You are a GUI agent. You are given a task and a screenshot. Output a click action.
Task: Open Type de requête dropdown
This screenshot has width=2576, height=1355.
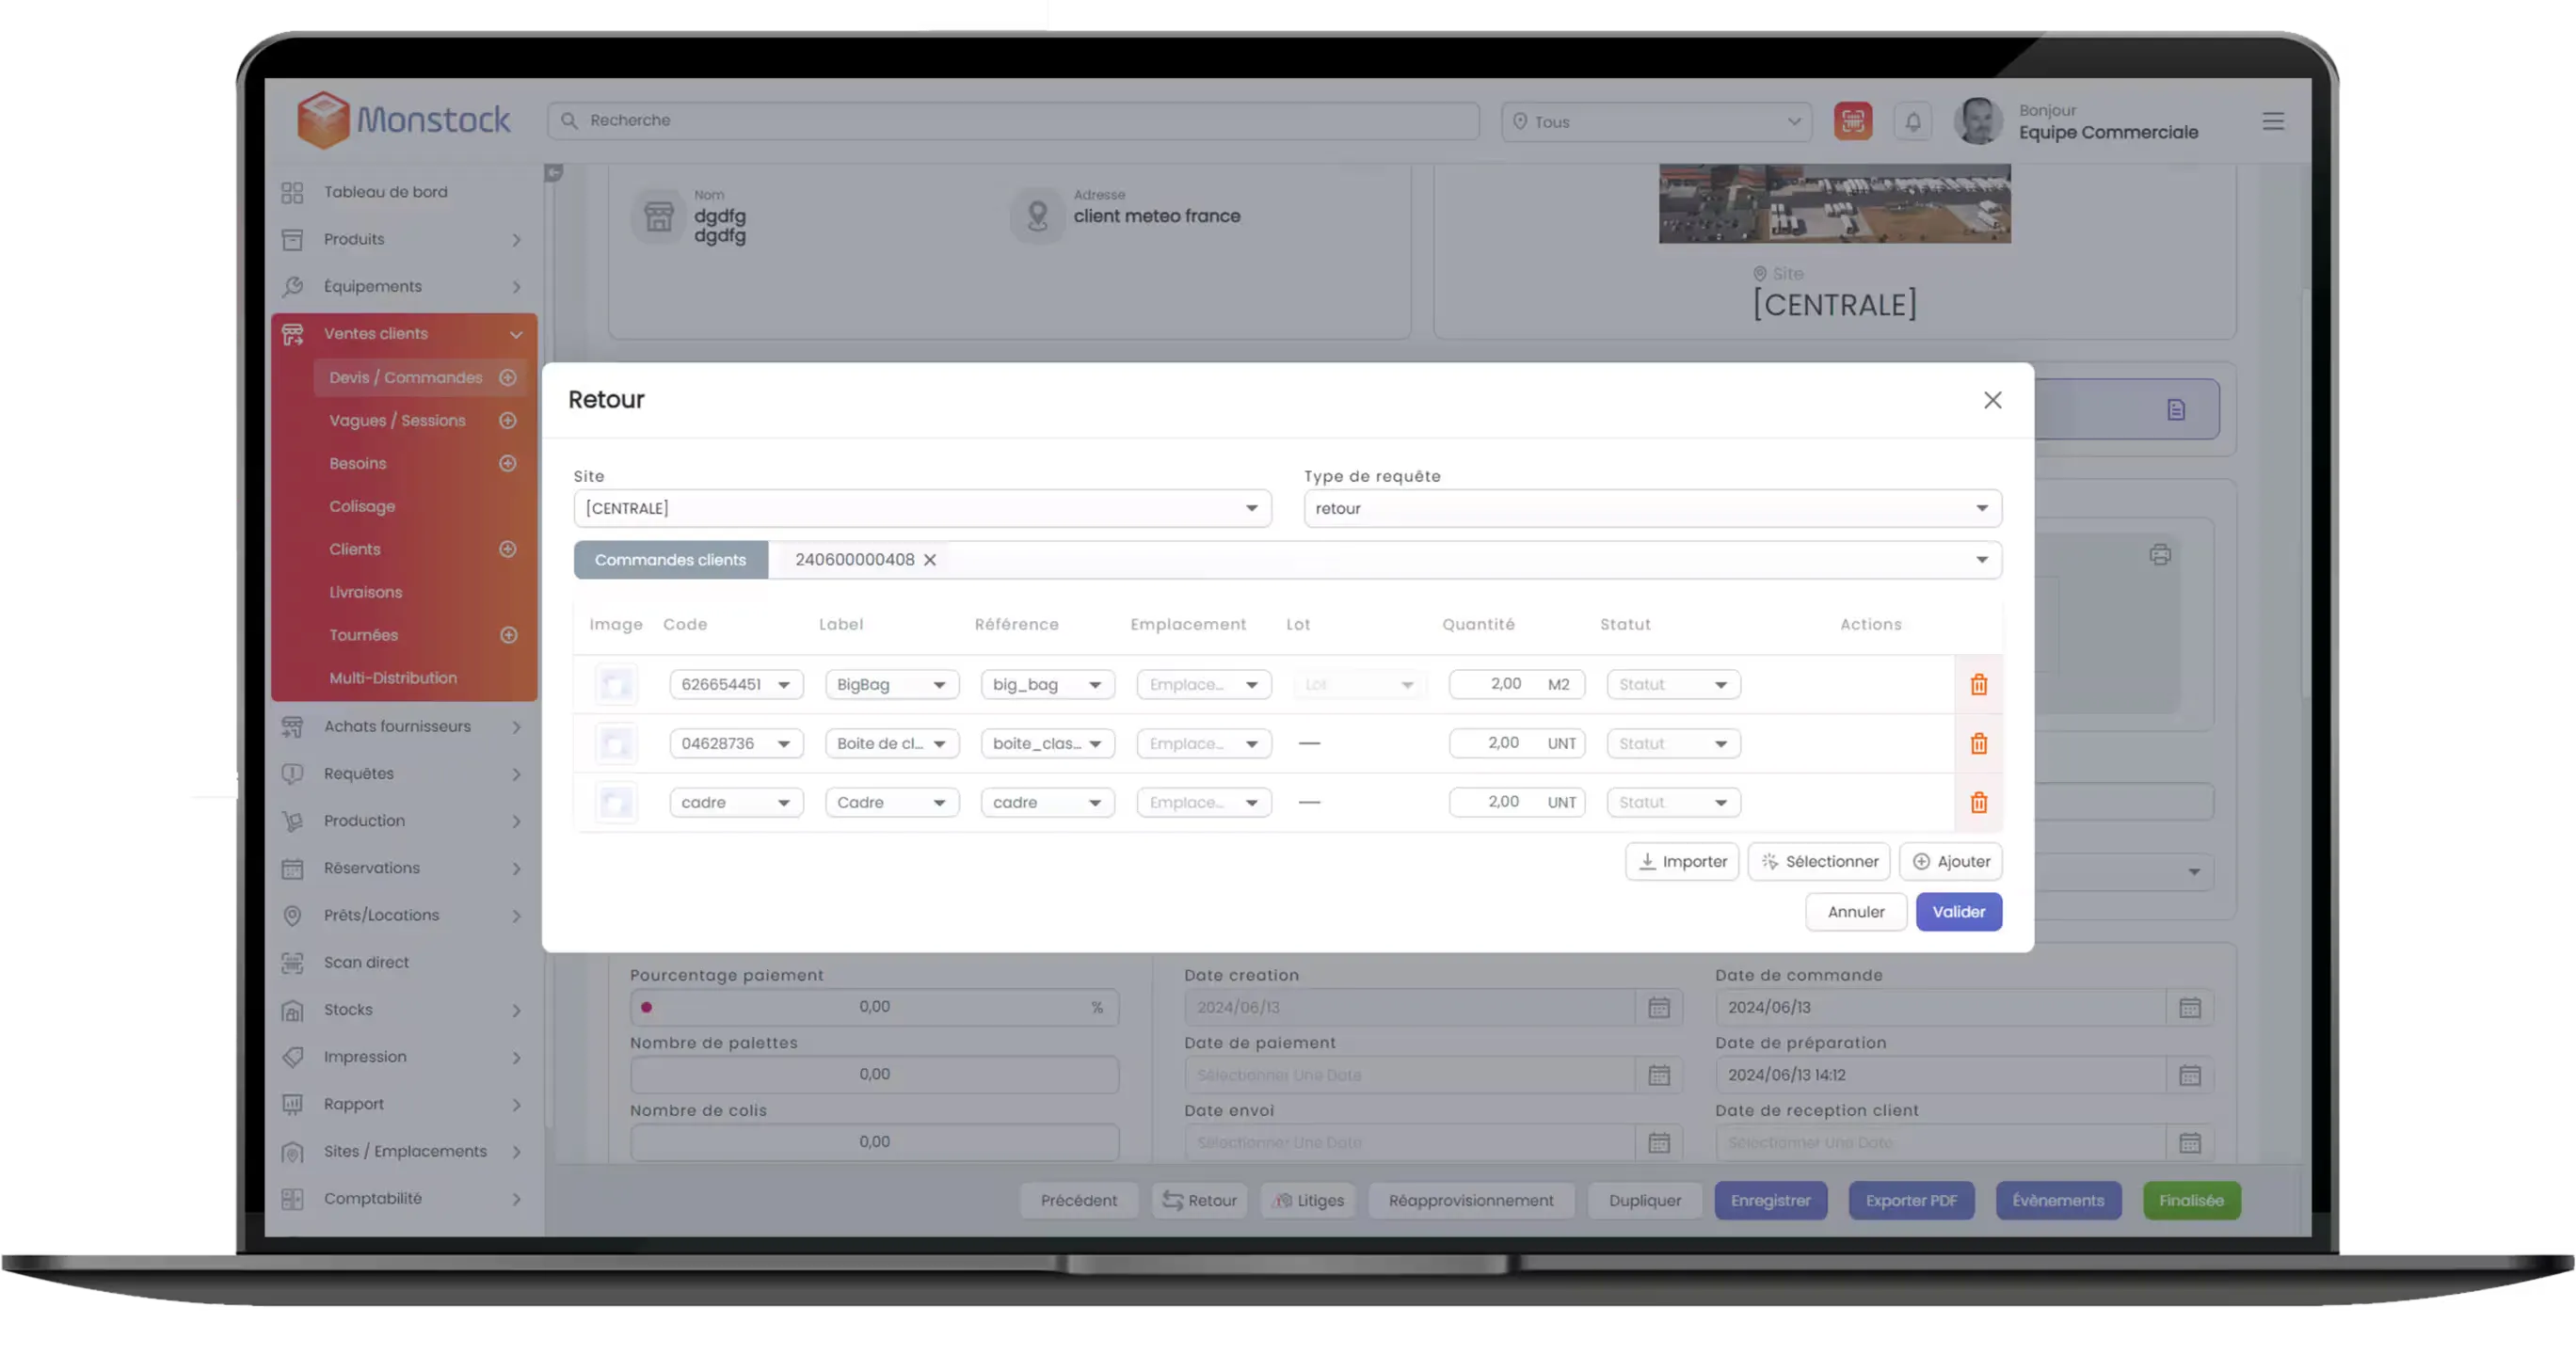(x=1652, y=509)
